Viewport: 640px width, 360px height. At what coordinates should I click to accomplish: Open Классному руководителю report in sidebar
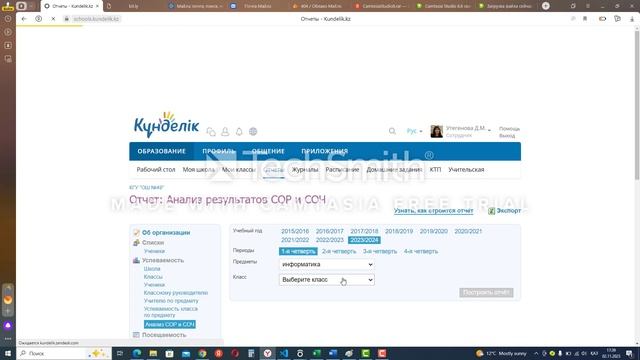(x=176, y=293)
